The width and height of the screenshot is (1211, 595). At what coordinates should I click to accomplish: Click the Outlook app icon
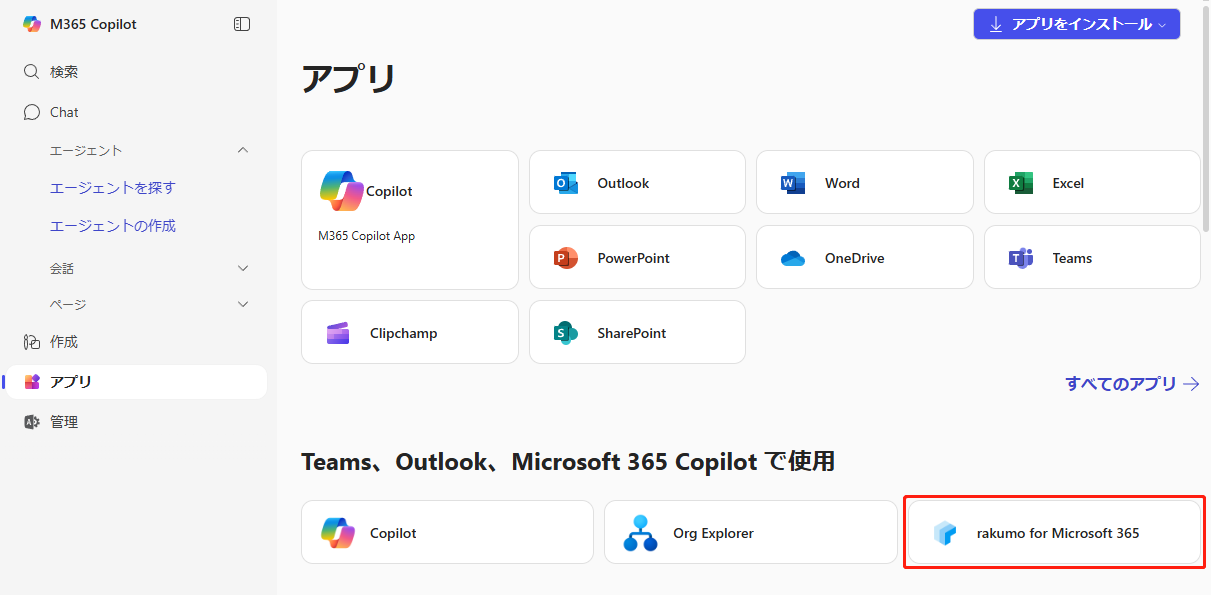point(566,183)
